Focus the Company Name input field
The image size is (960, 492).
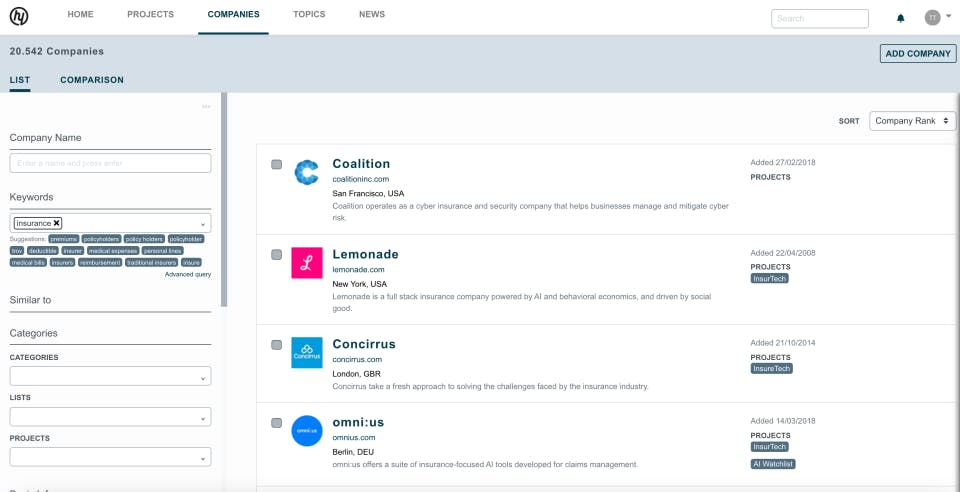110,163
